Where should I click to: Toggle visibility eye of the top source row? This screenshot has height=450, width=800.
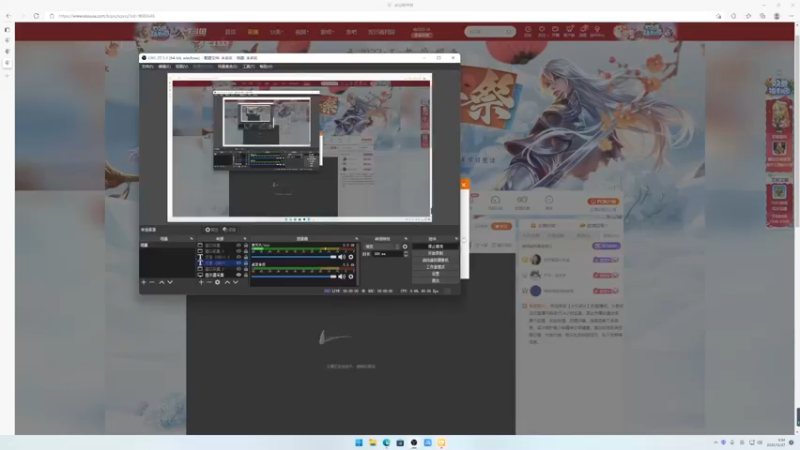(x=238, y=245)
